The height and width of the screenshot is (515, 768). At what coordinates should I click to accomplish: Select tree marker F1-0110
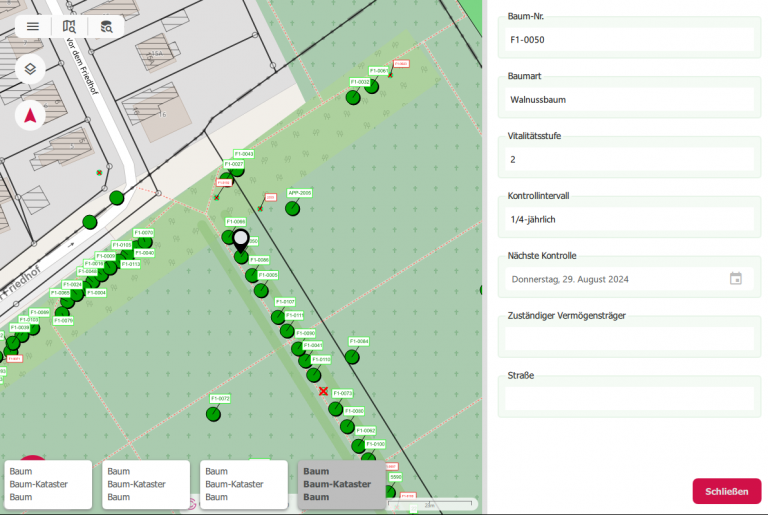point(313,375)
